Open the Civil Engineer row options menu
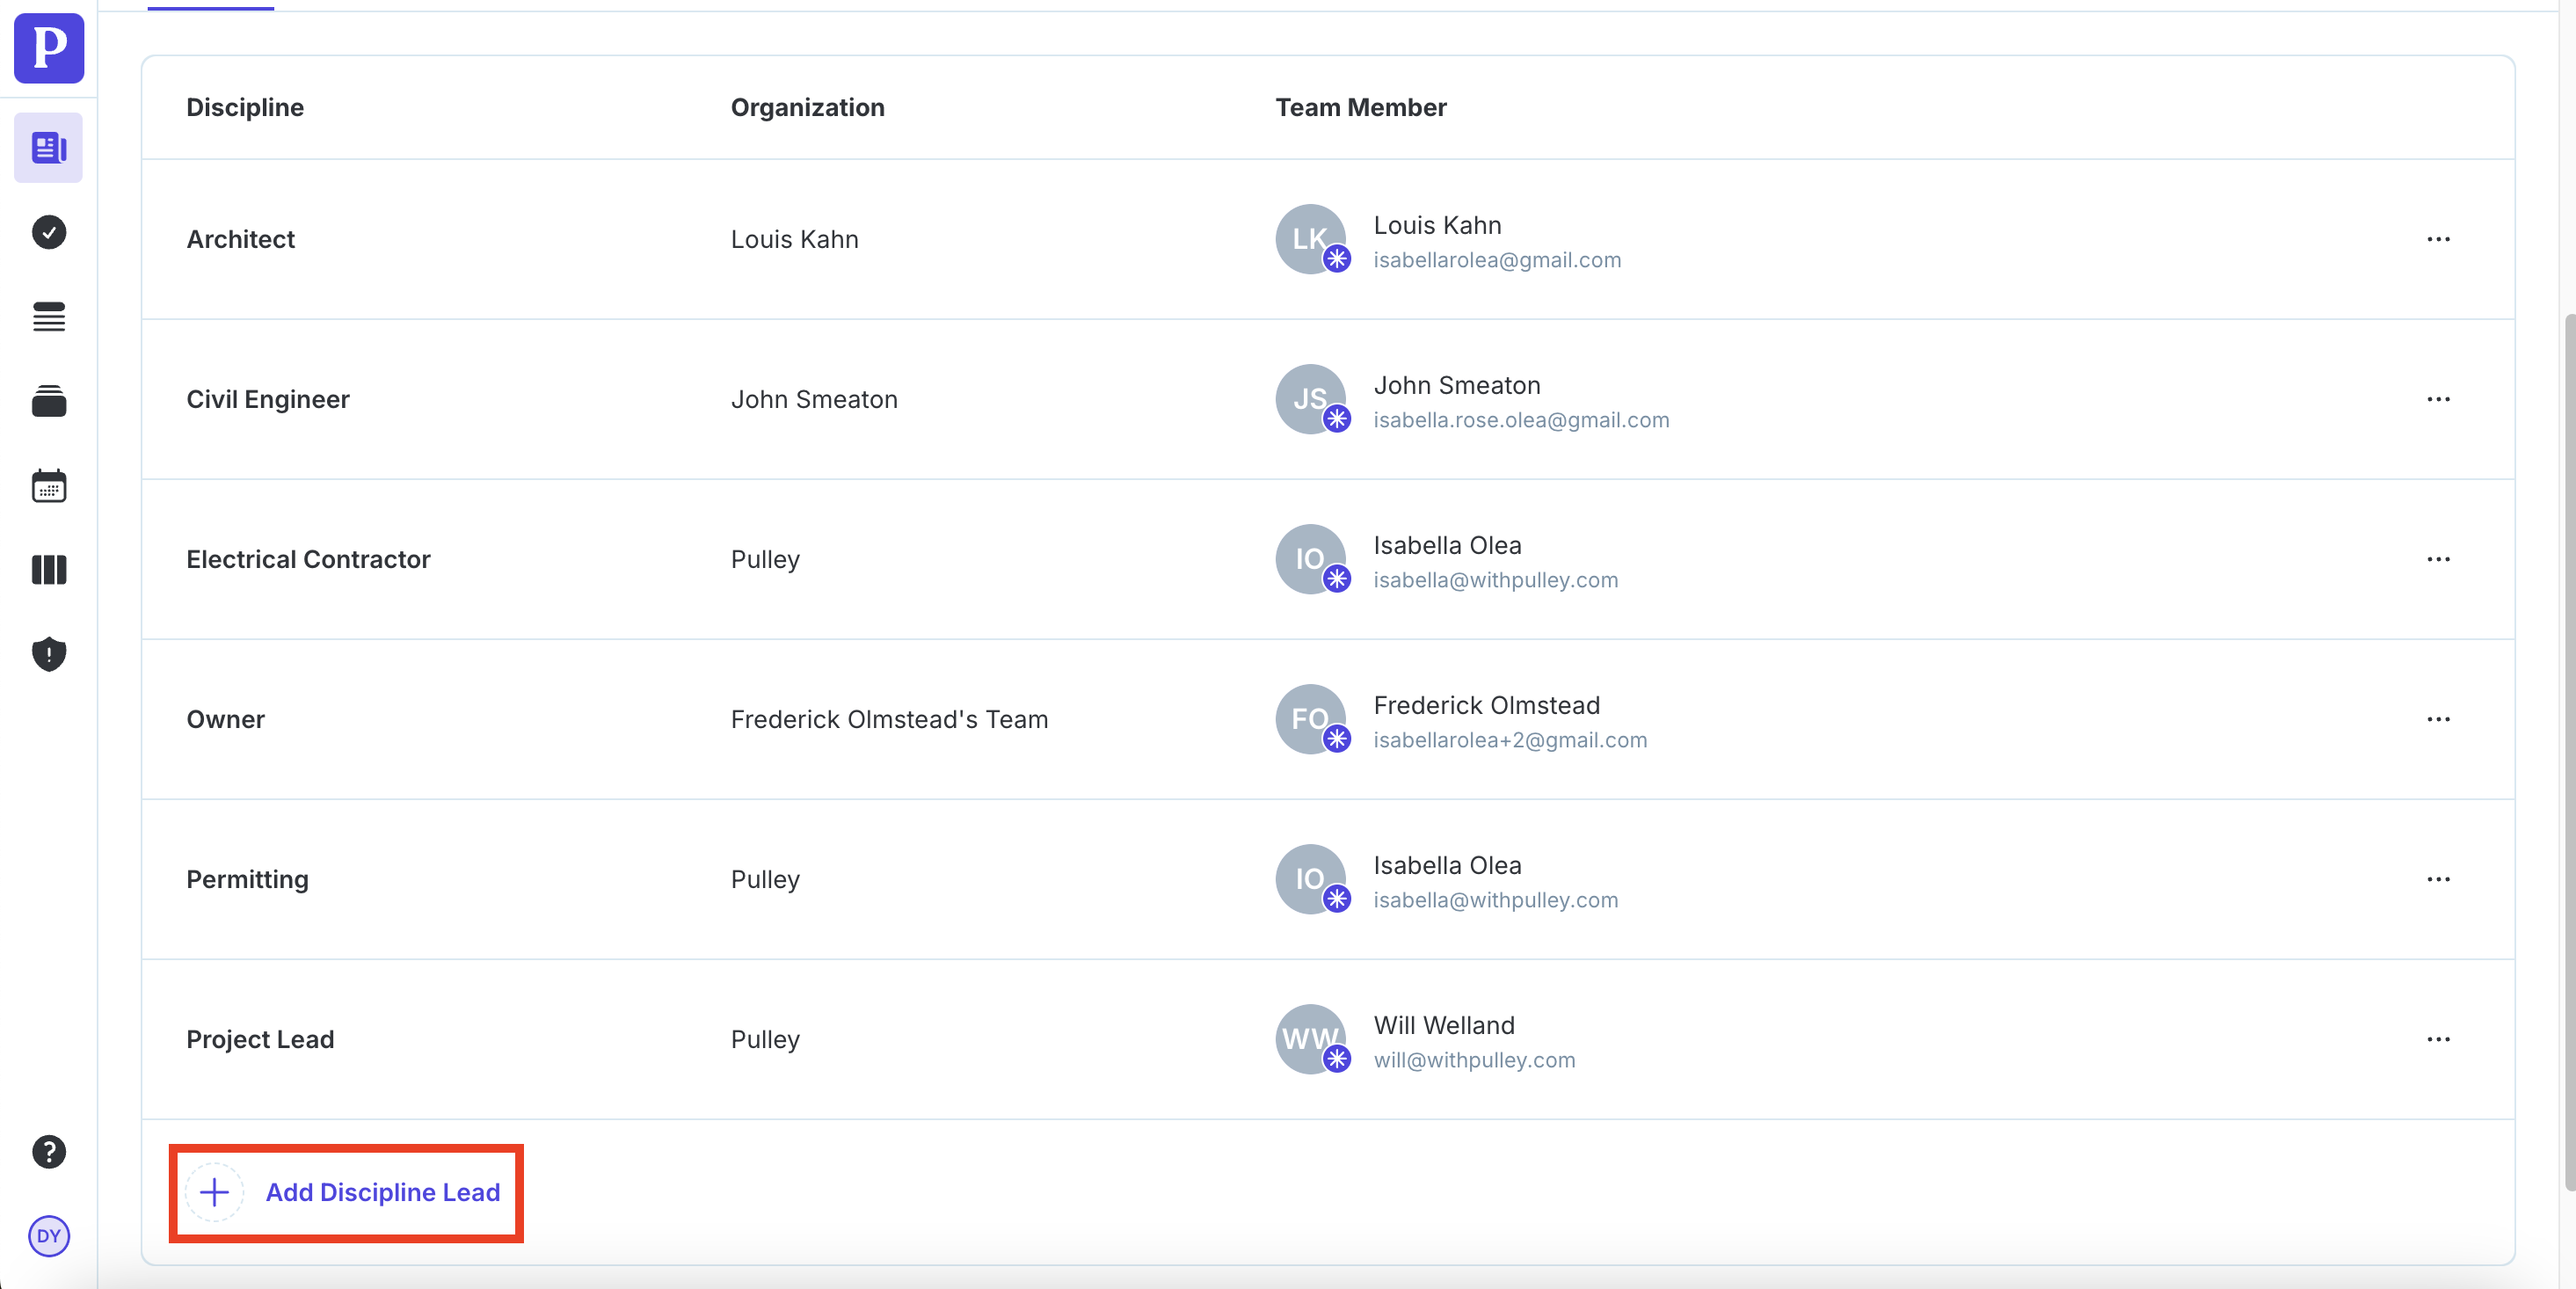Image resolution: width=2576 pixels, height=1289 pixels. (2438, 399)
